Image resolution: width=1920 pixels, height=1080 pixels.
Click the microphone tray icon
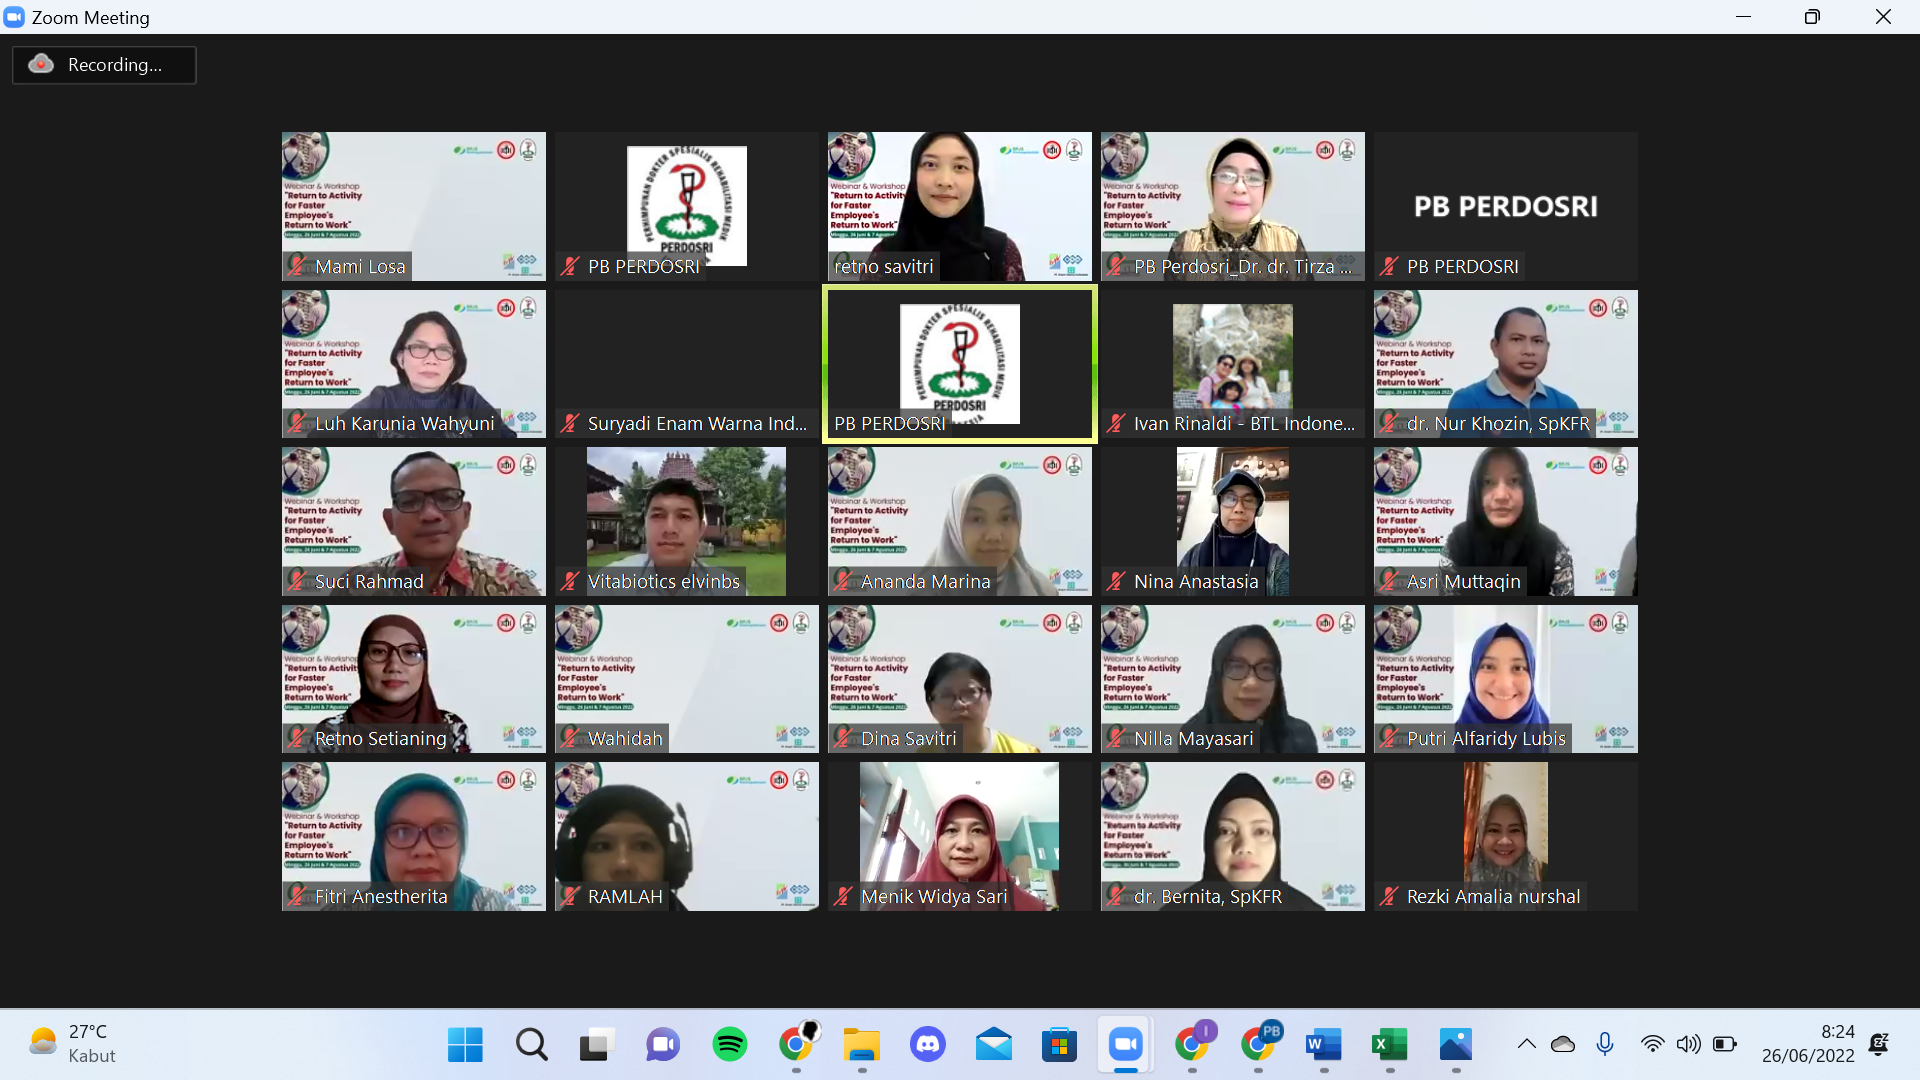1605,1044
